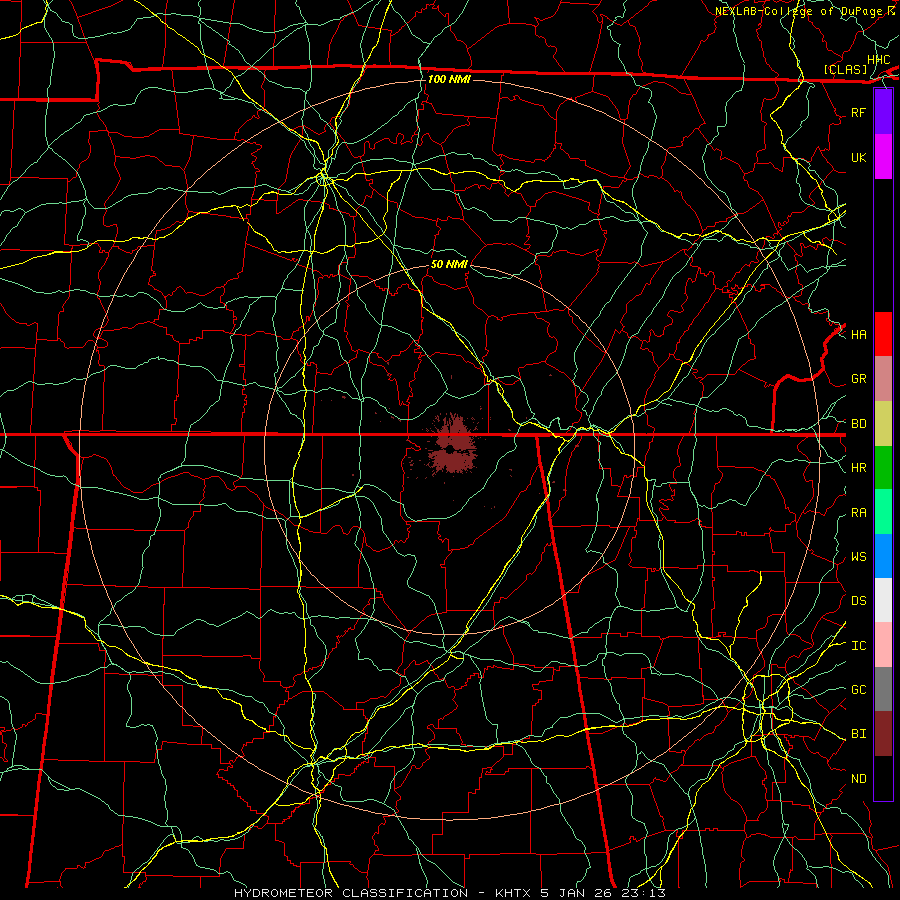Click the RA light-green legend swatch
Image resolution: width=900 pixels, height=900 pixels.
(x=883, y=512)
